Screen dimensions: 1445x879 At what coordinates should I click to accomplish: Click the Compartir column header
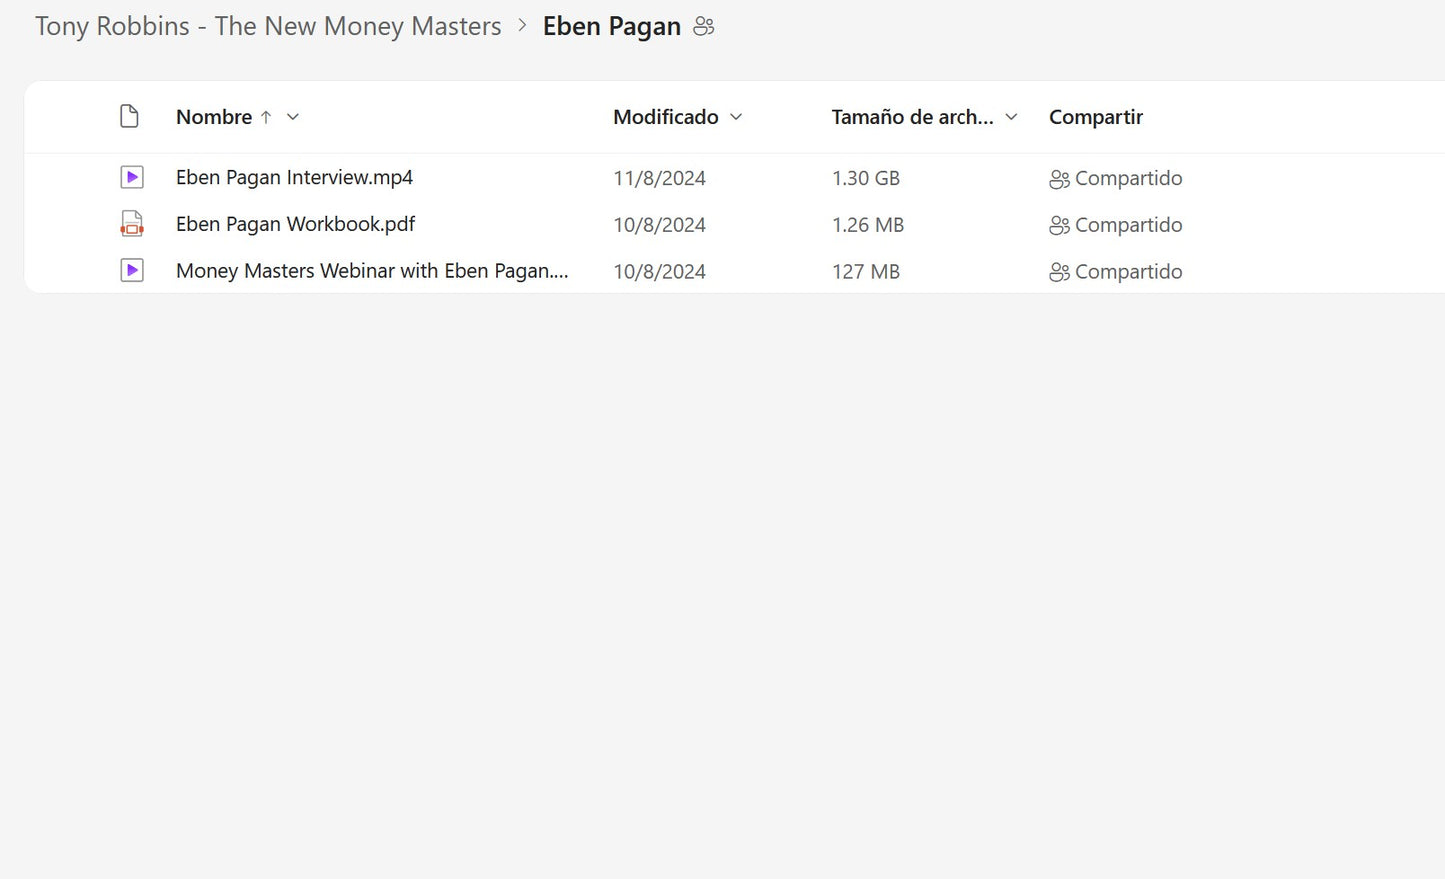click(1095, 117)
